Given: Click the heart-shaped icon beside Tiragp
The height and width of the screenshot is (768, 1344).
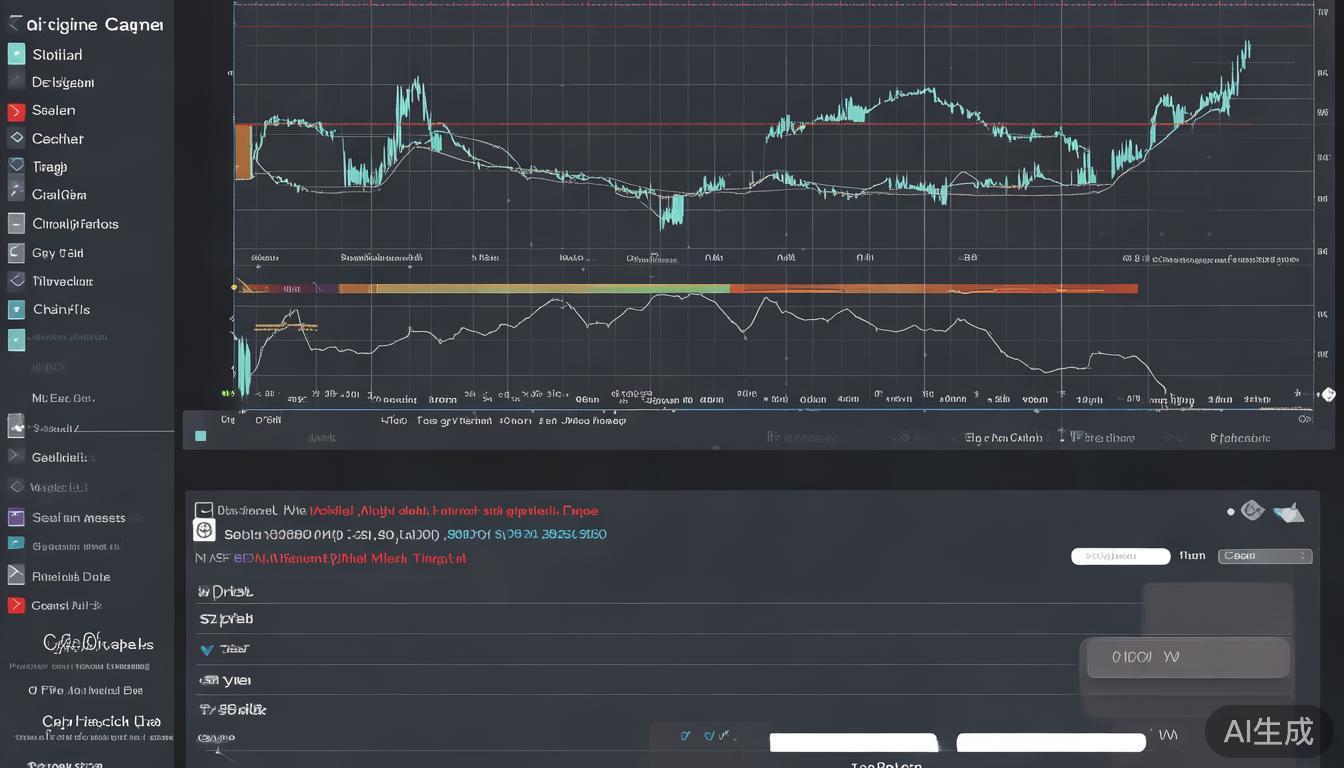Looking at the screenshot, I should [x=16, y=166].
